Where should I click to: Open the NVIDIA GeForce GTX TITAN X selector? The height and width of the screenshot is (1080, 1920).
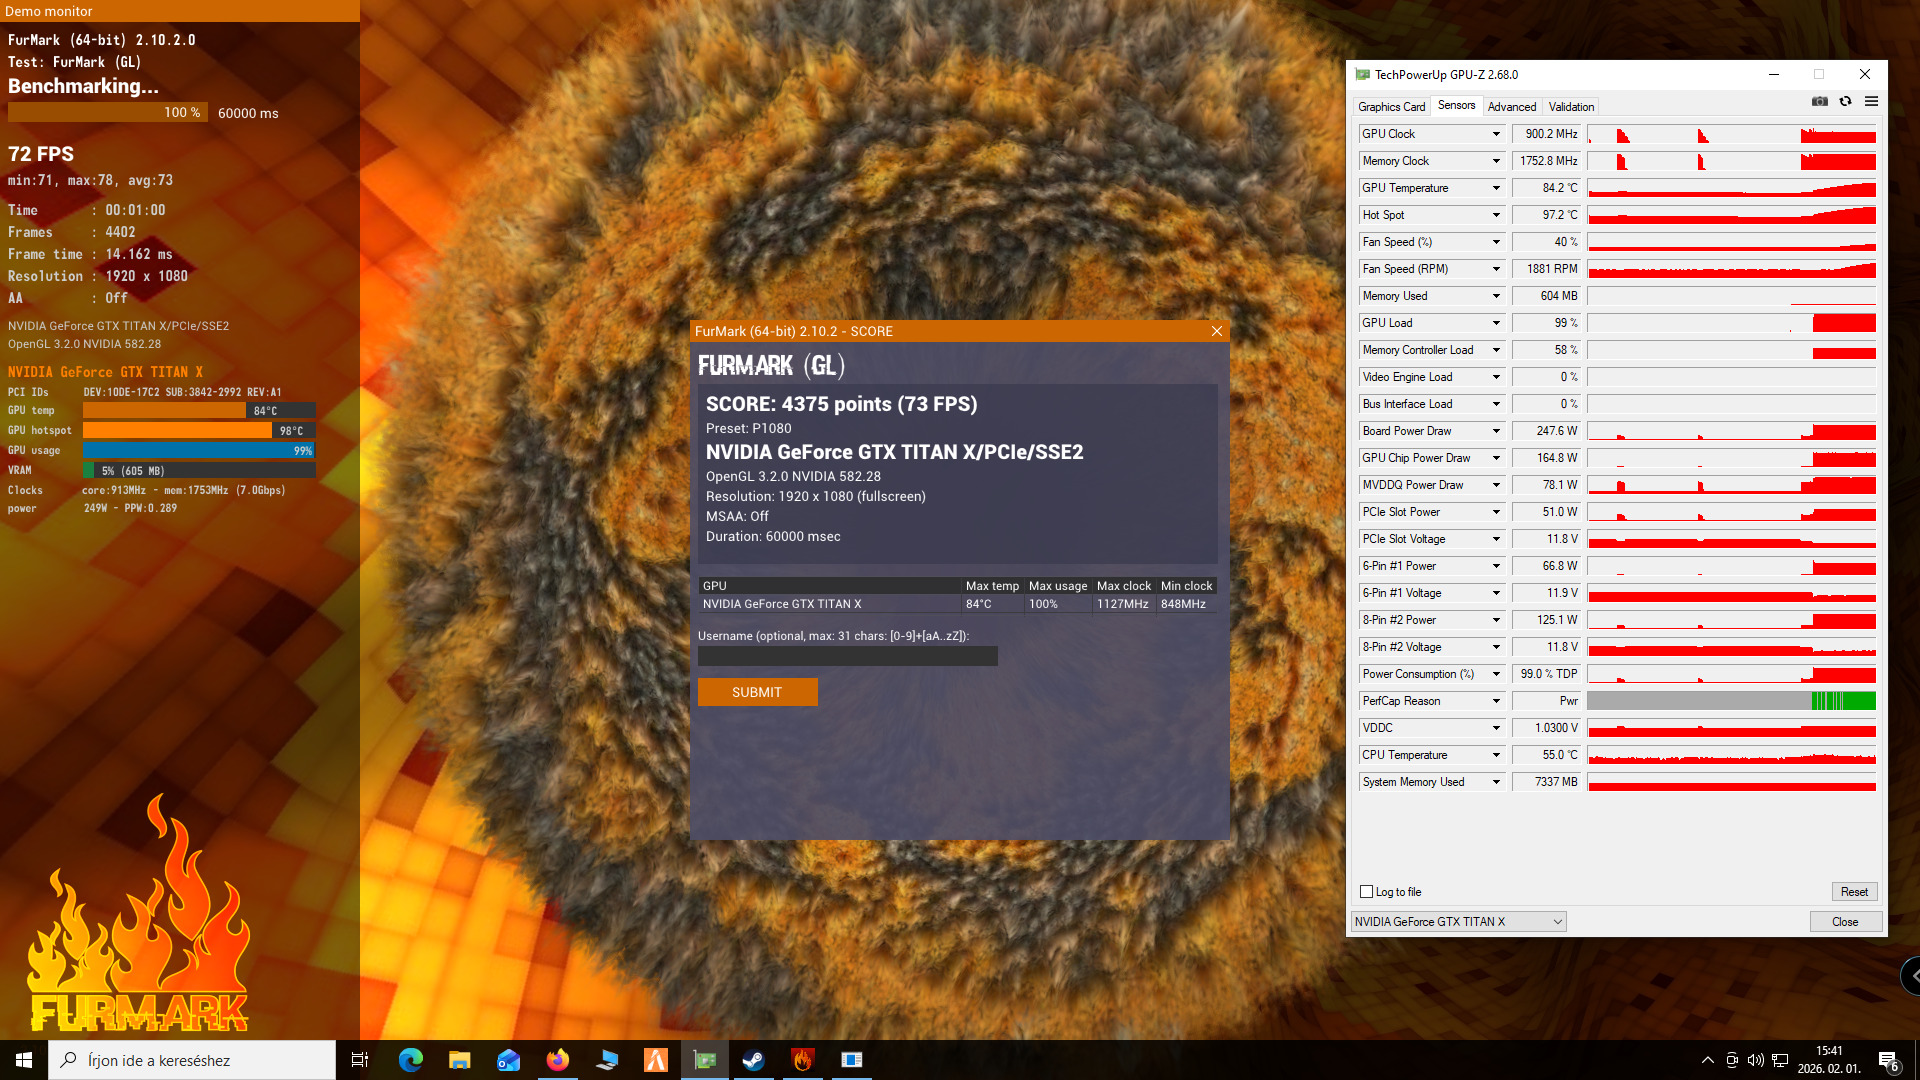click(1459, 922)
